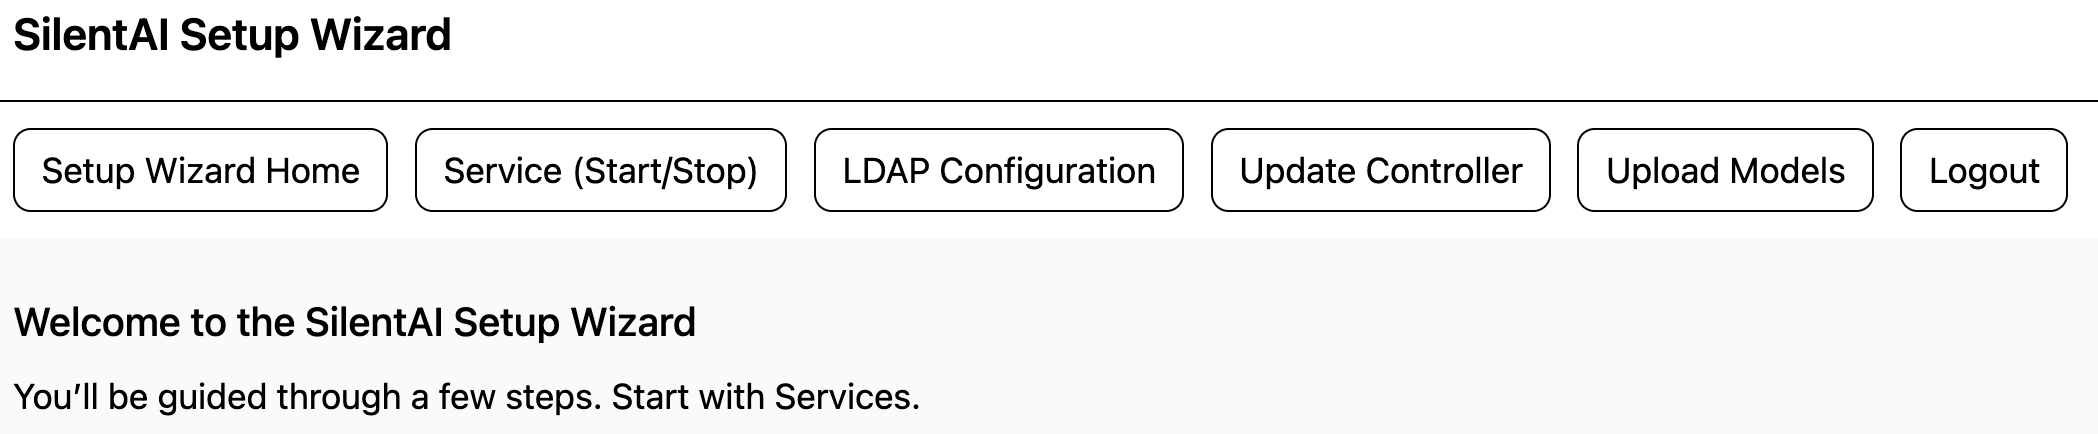Click the word Services in the instructions

(843, 397)
